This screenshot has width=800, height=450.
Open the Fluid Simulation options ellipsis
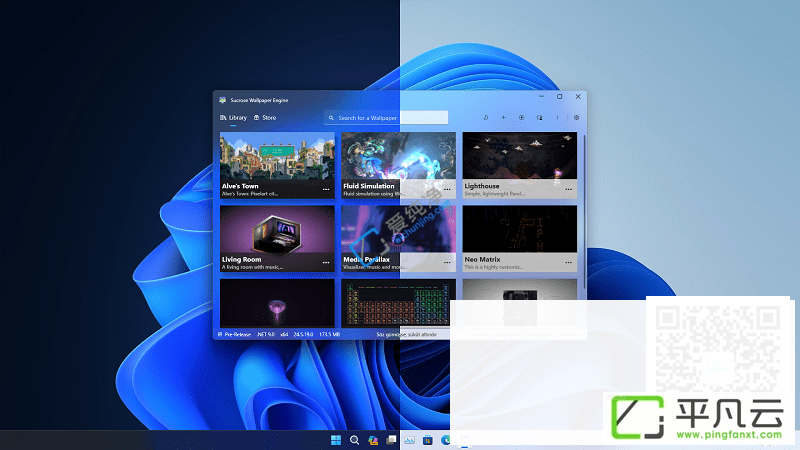tap(447, 189)
